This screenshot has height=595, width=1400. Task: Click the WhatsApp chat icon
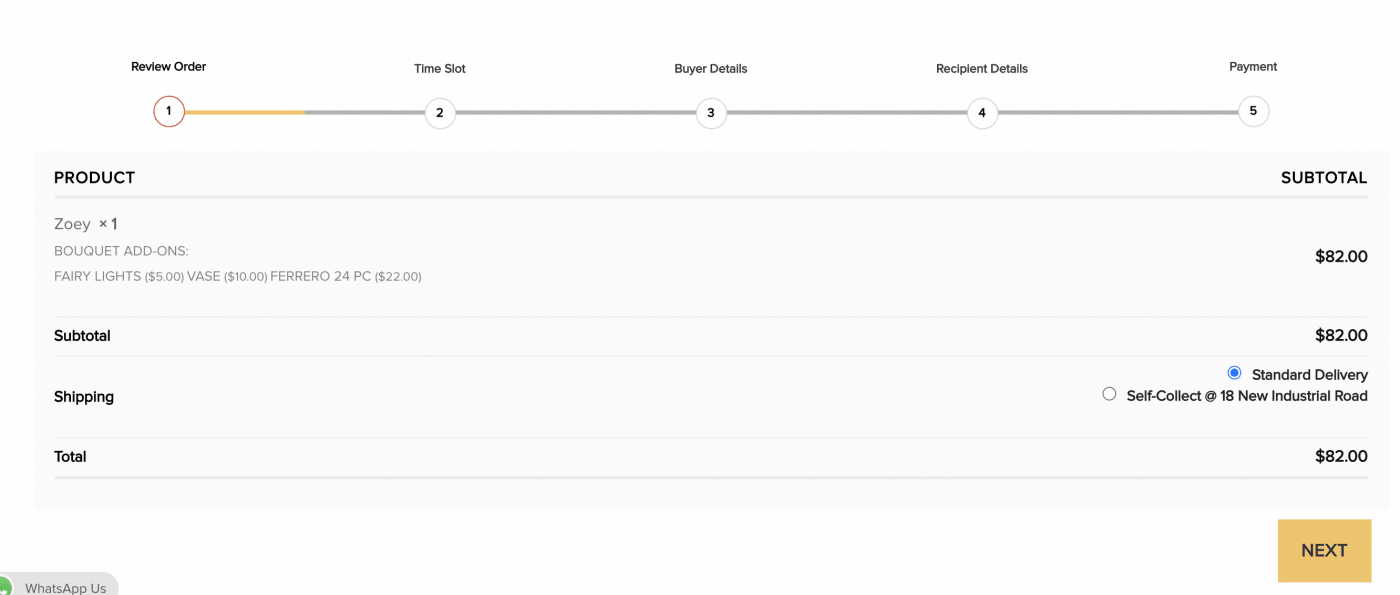click(x=5, y=588)
